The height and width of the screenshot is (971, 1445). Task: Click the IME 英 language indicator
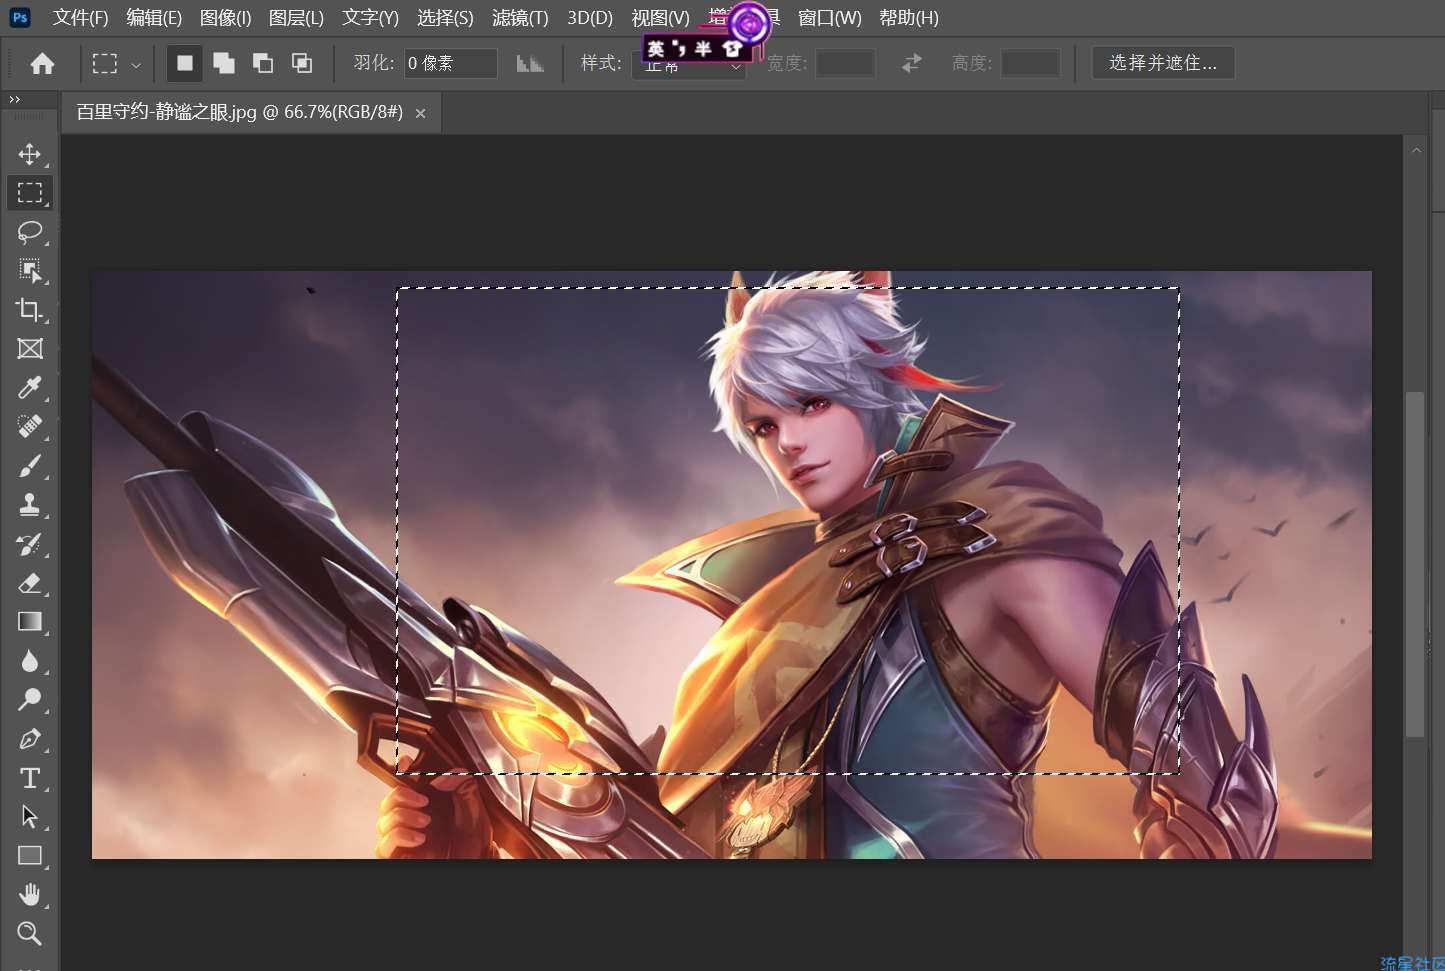[x=656, y=48]
